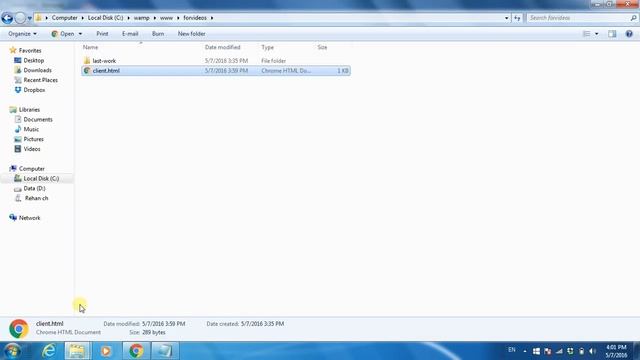Select client.html file name
Image resolution: width=640 pixels, height=360 pixels.
[106, 71]
